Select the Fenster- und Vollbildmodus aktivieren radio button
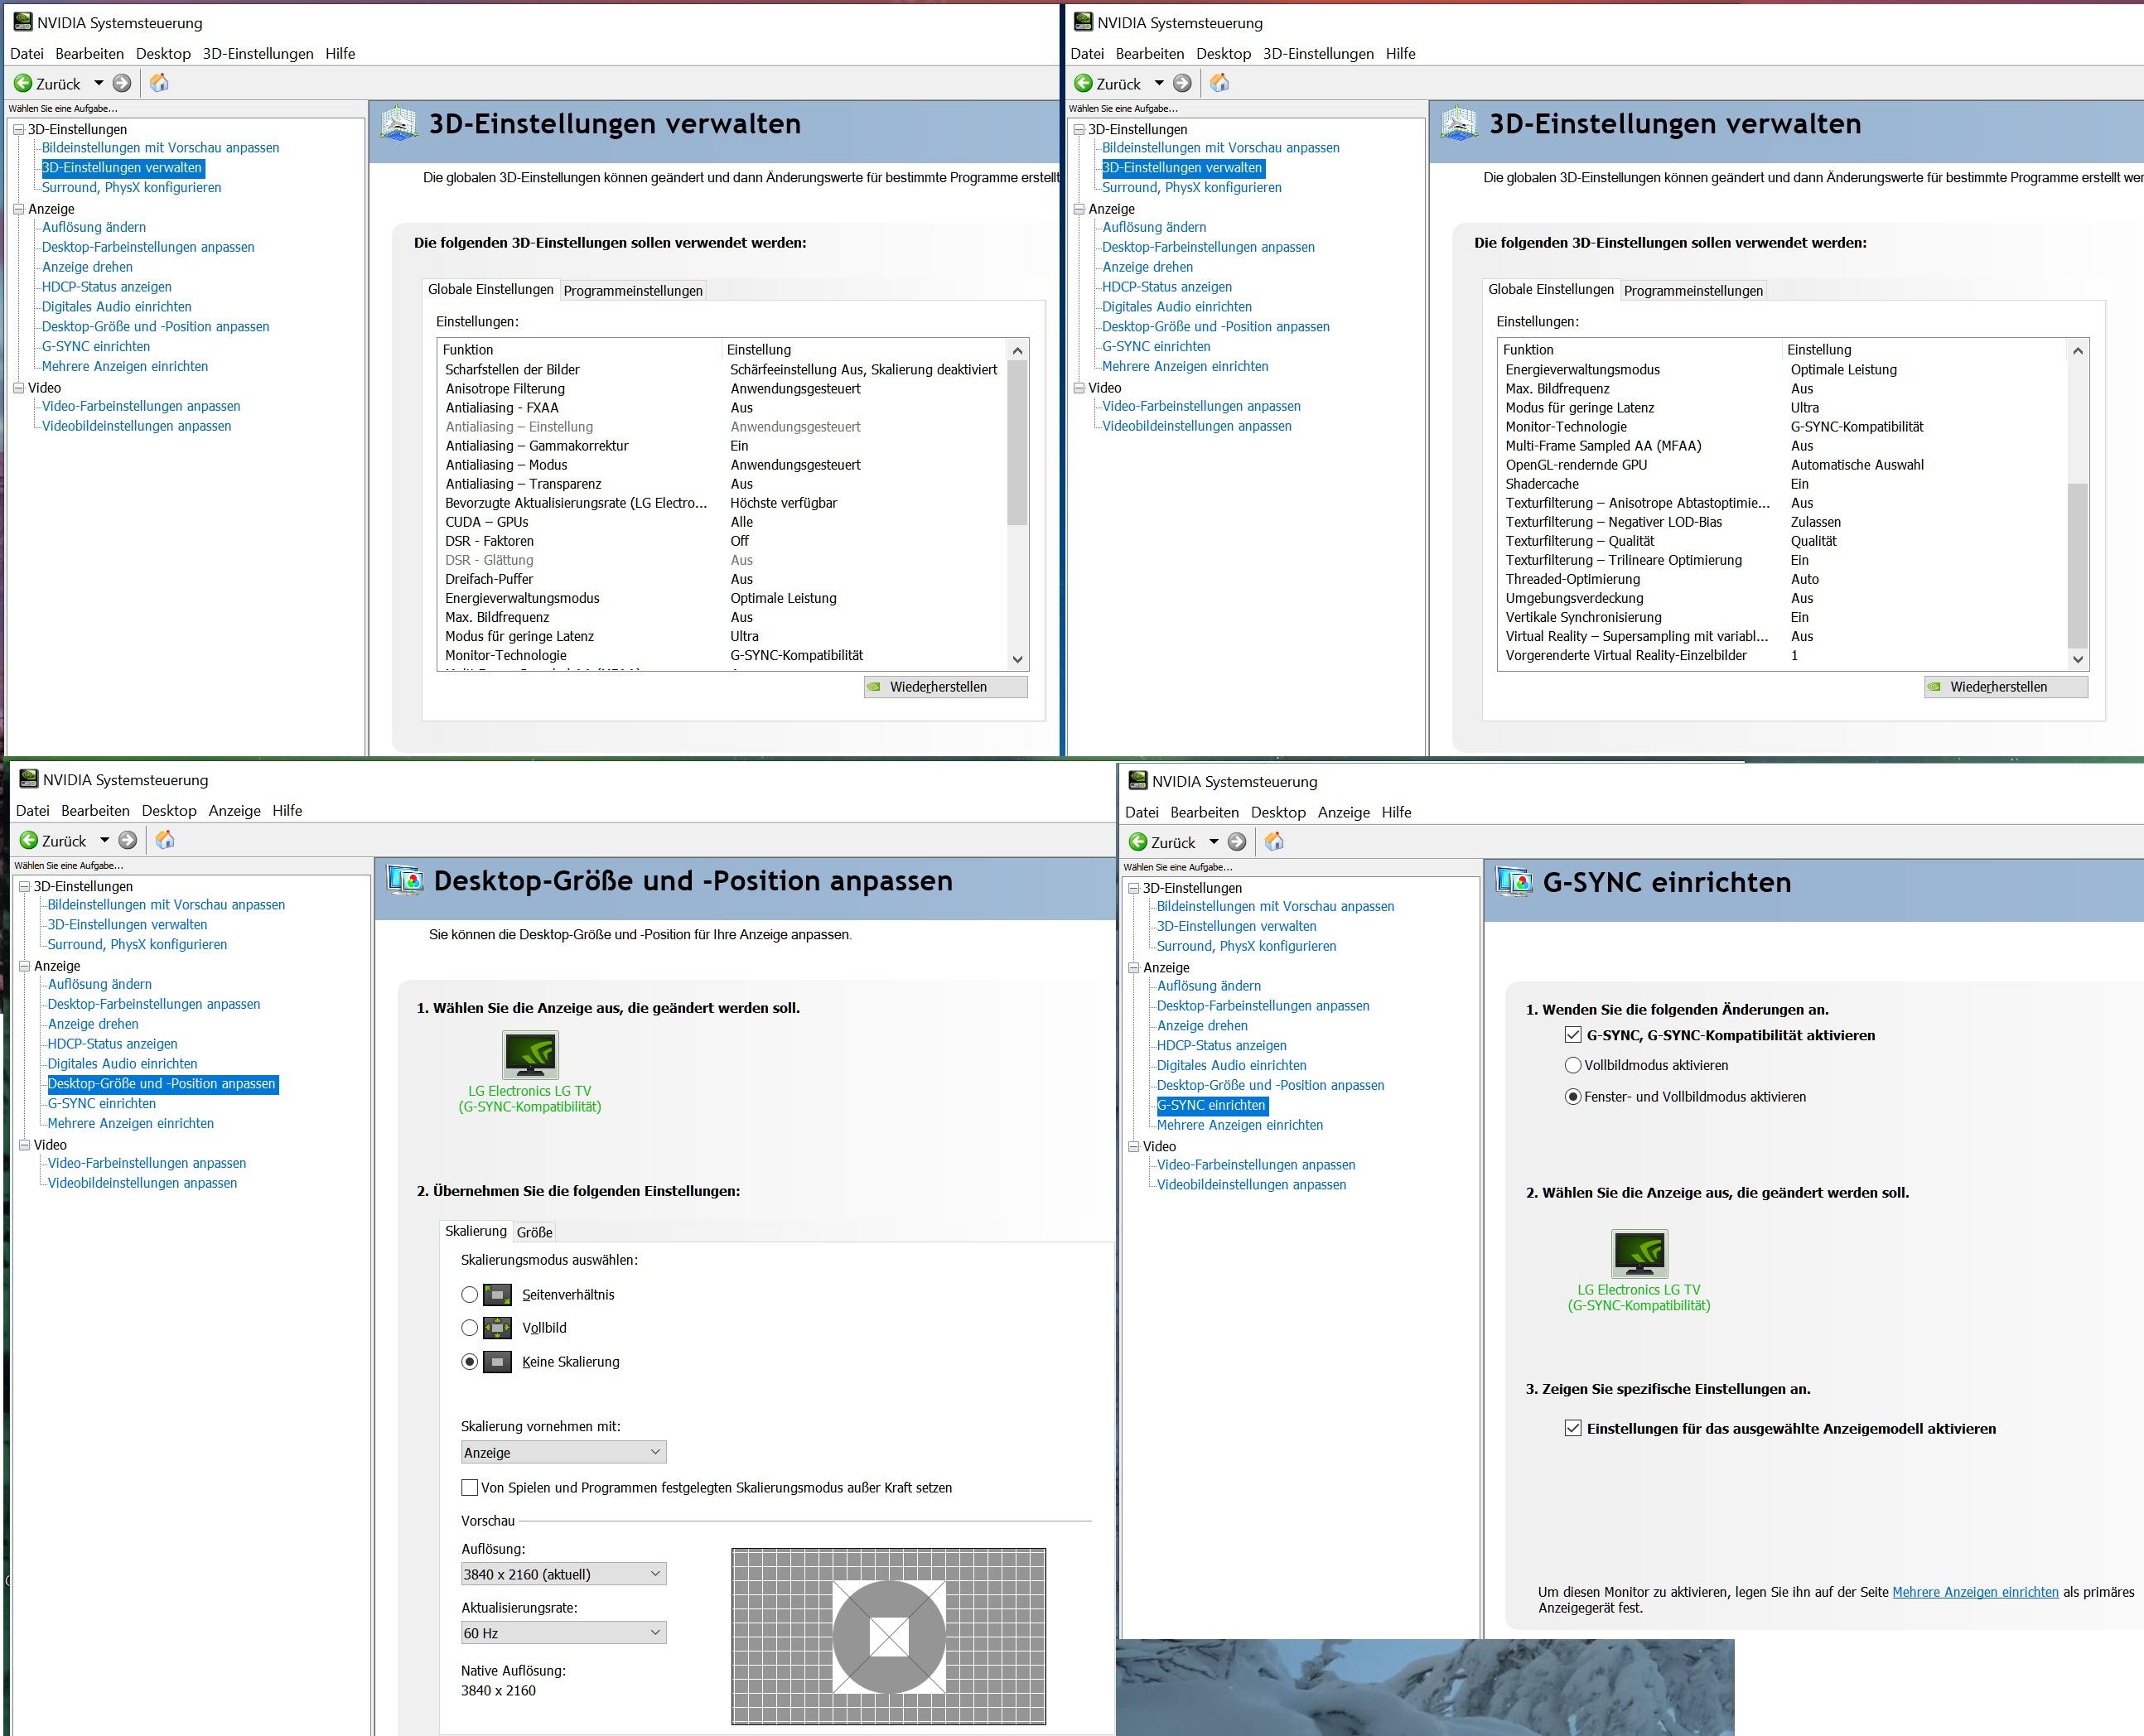 click(x=1573, y=1097)
